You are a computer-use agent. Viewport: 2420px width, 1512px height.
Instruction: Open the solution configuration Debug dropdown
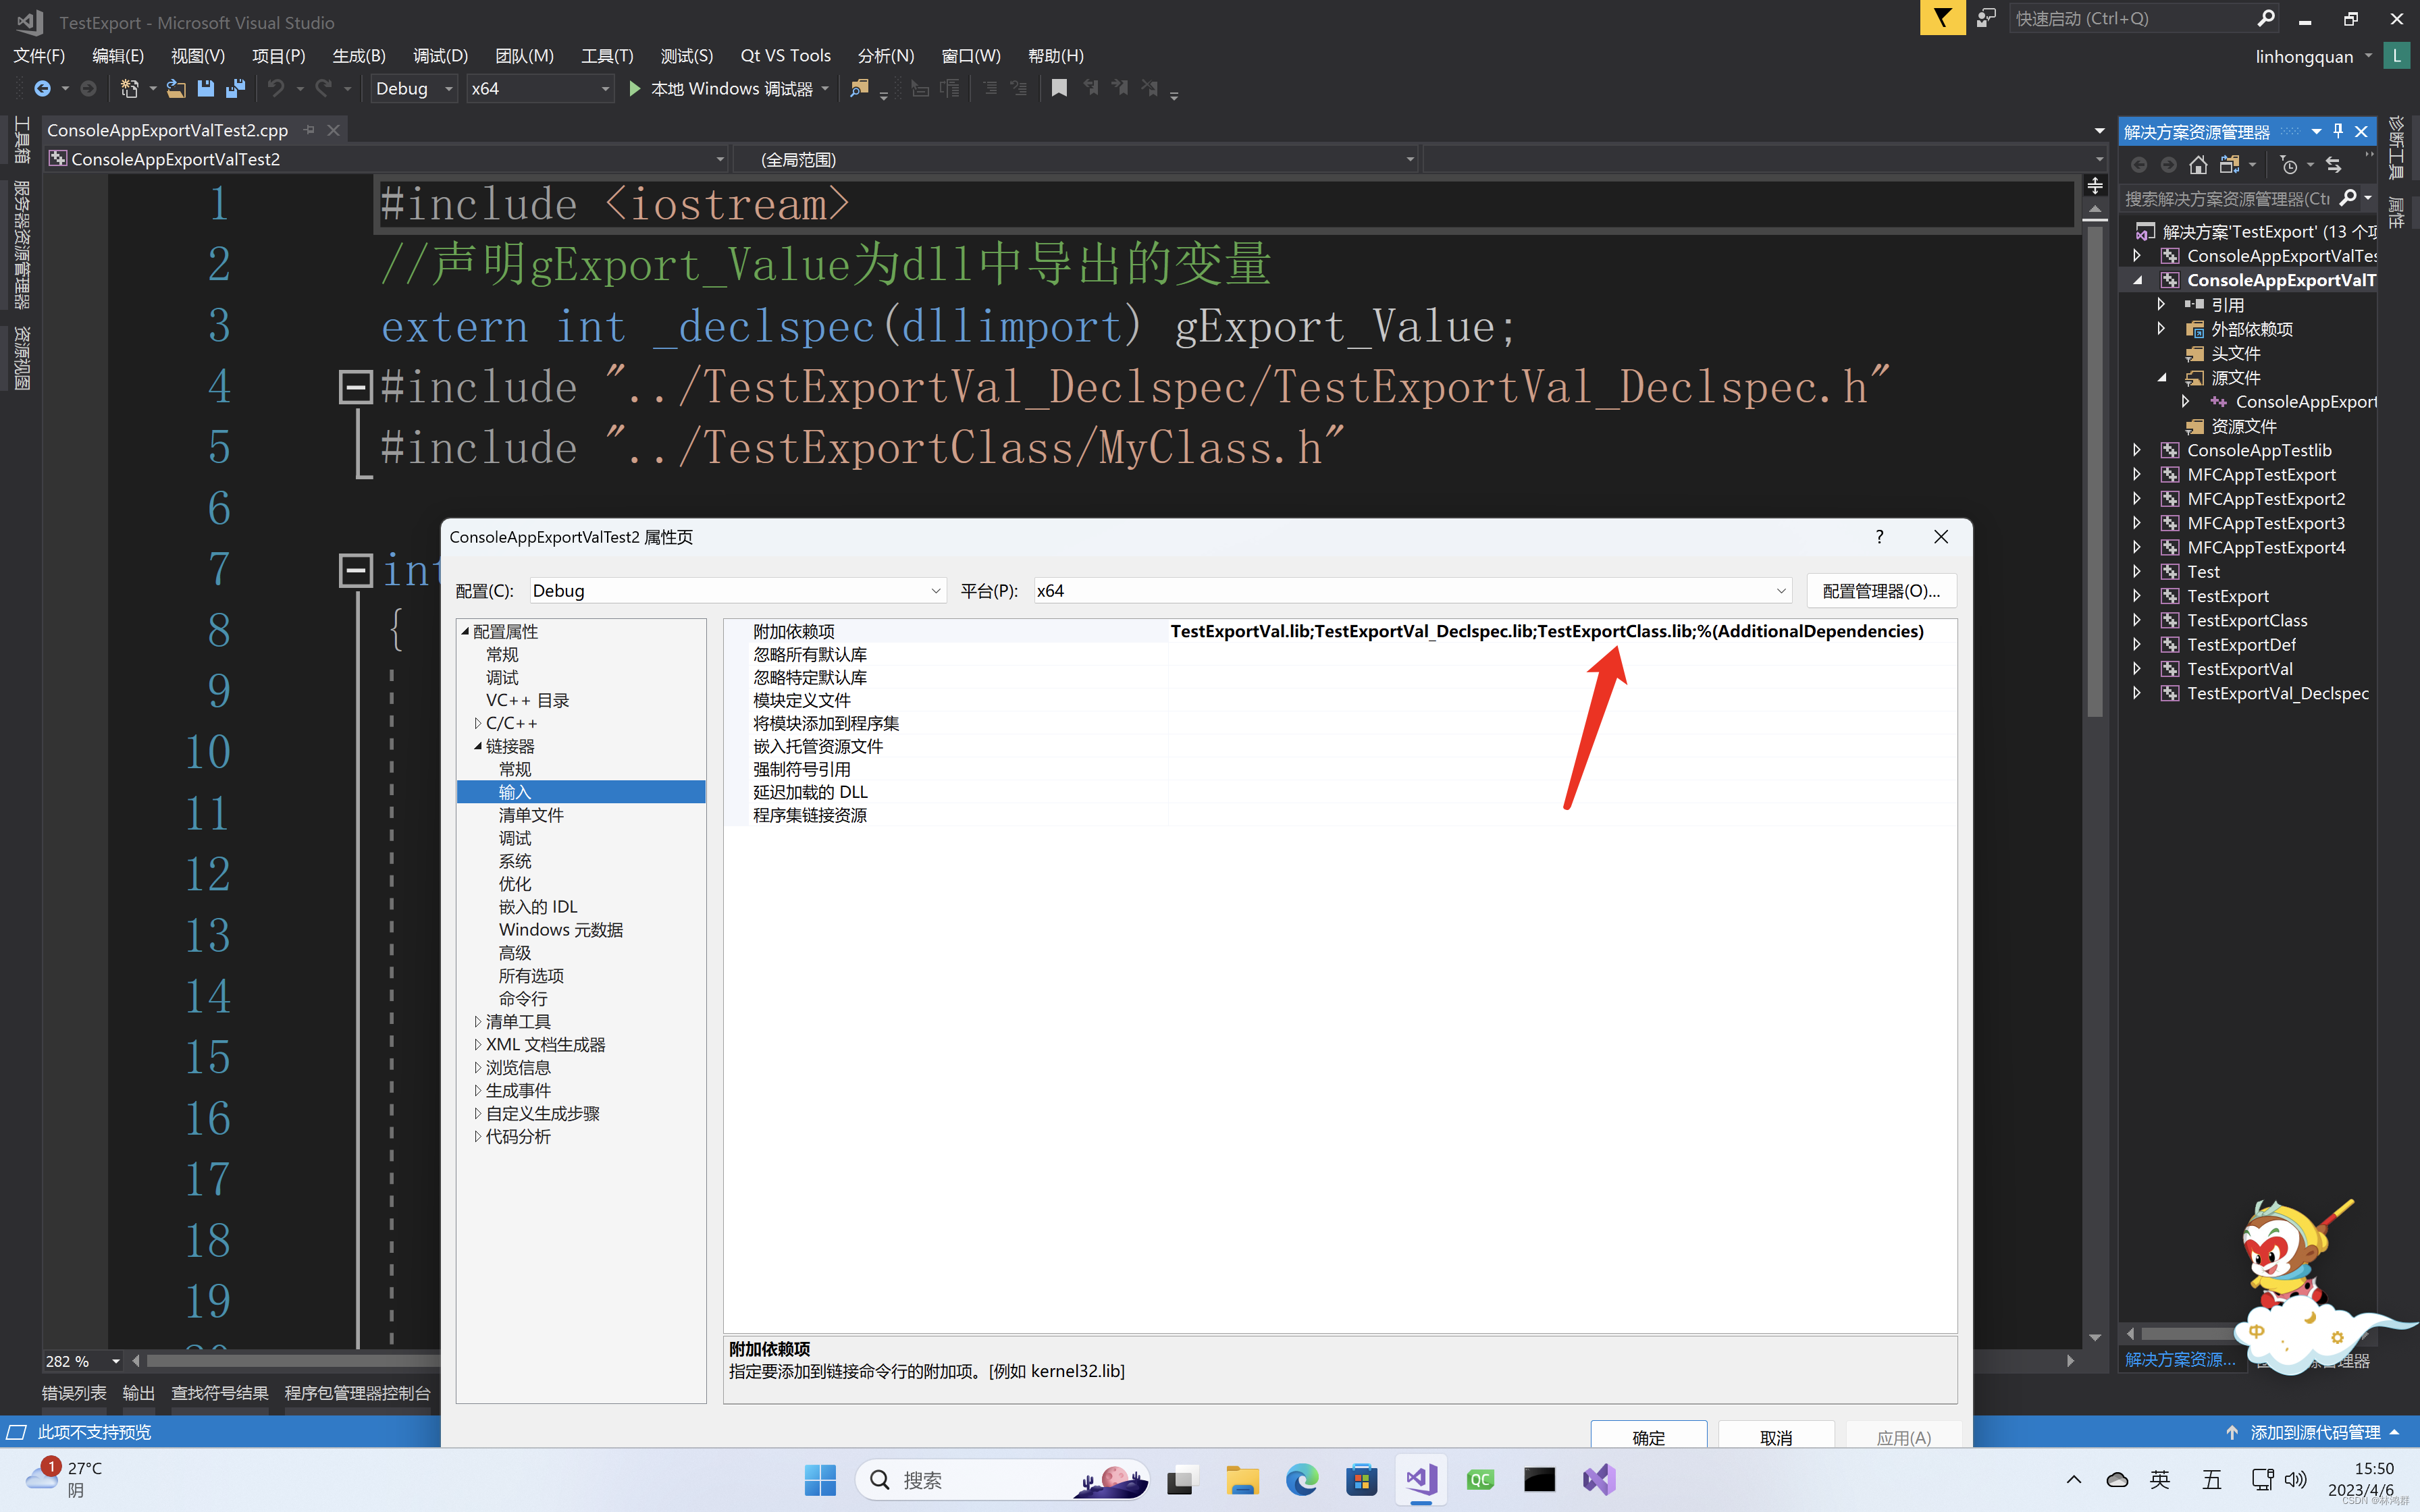pyautogui.click(x=414, y=89)
